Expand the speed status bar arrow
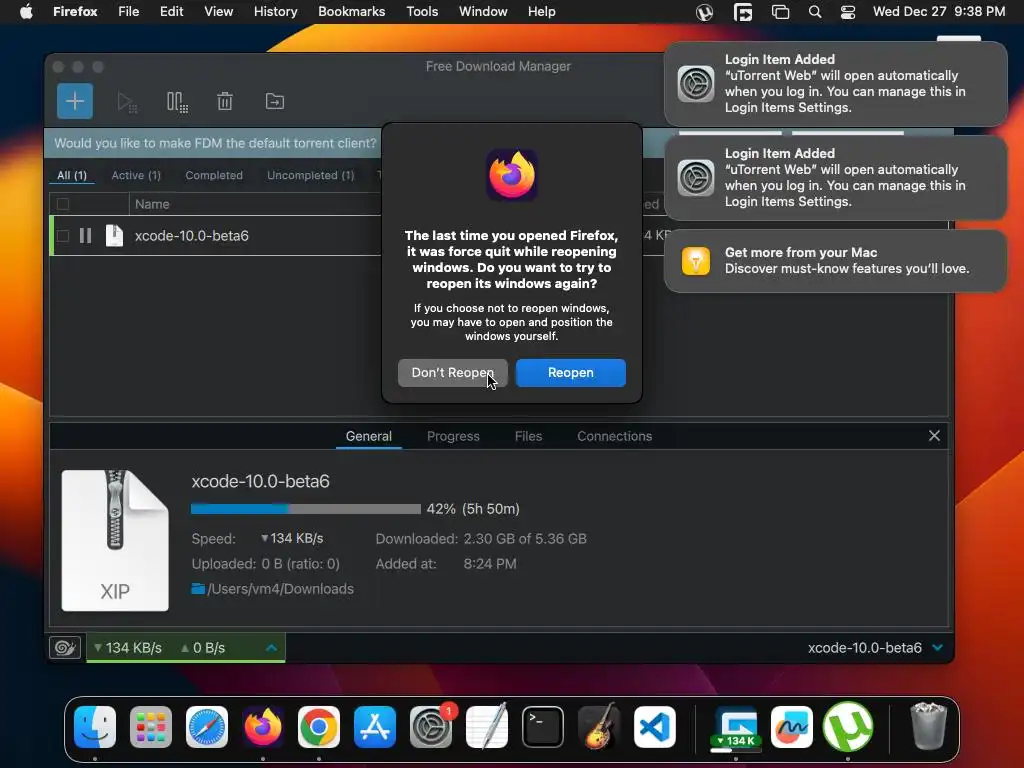 click(x=272, y=648)
